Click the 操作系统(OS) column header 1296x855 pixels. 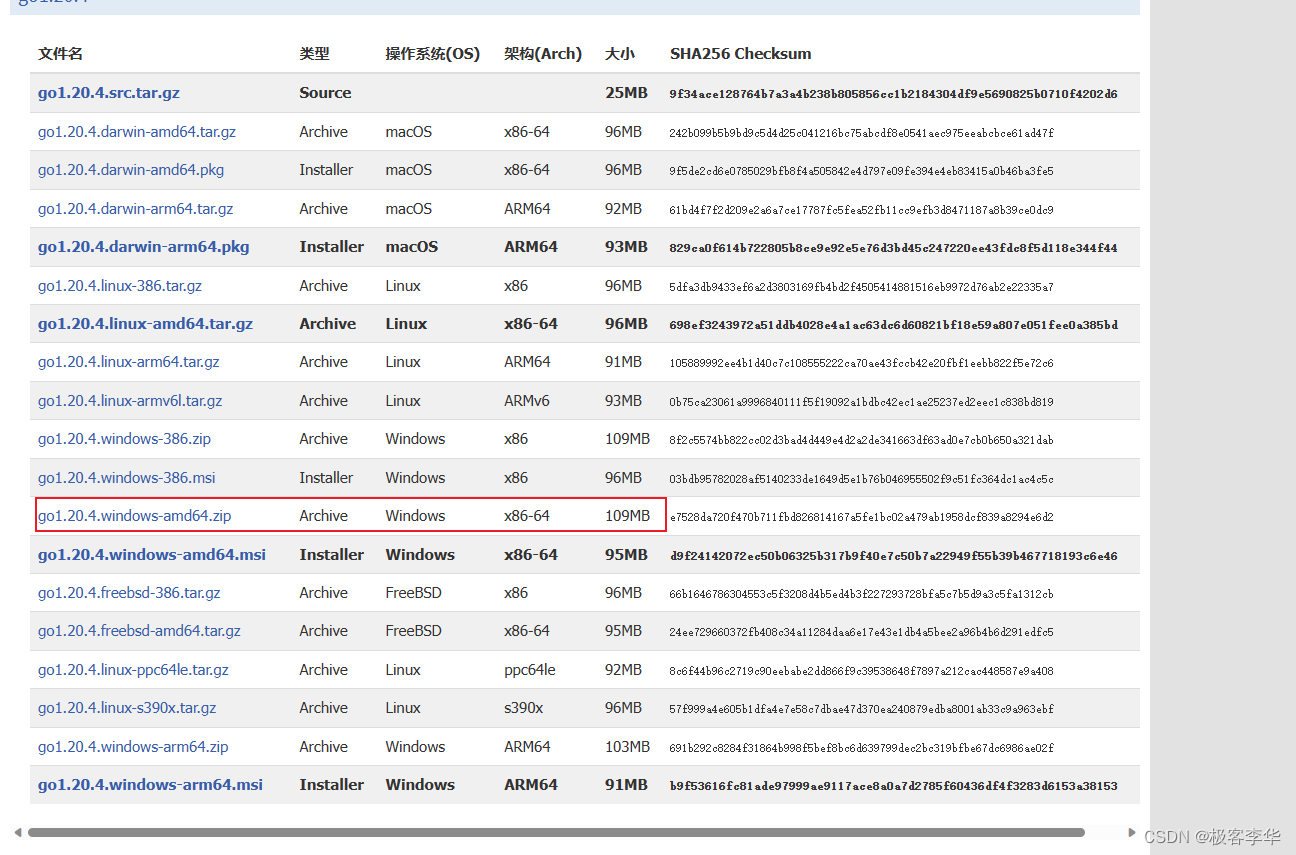[433, 54]
